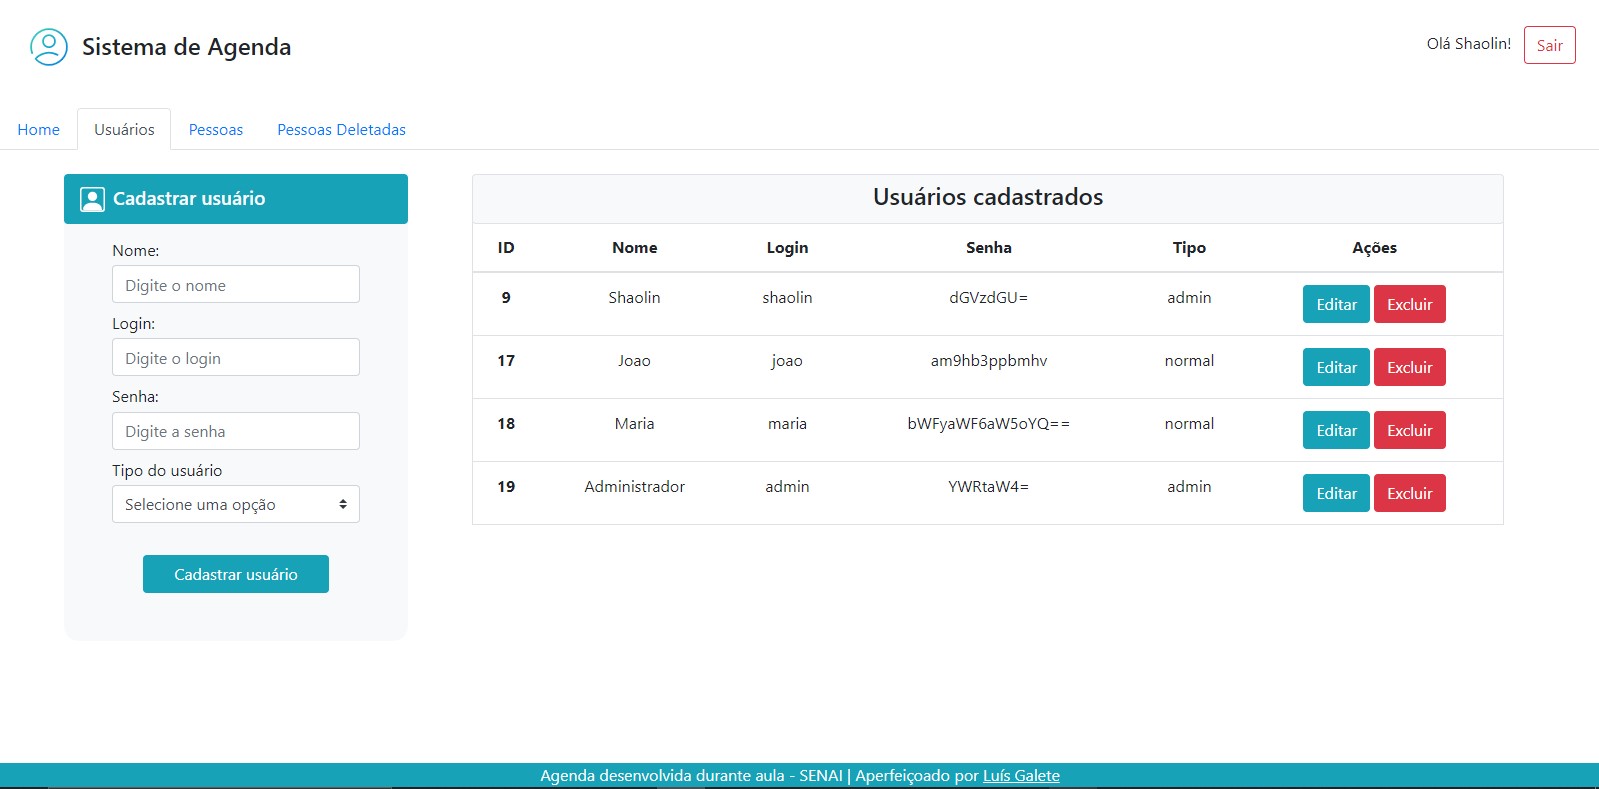Click the name cell Joao
1599x789 pixels.
click(x=635, y=361)
